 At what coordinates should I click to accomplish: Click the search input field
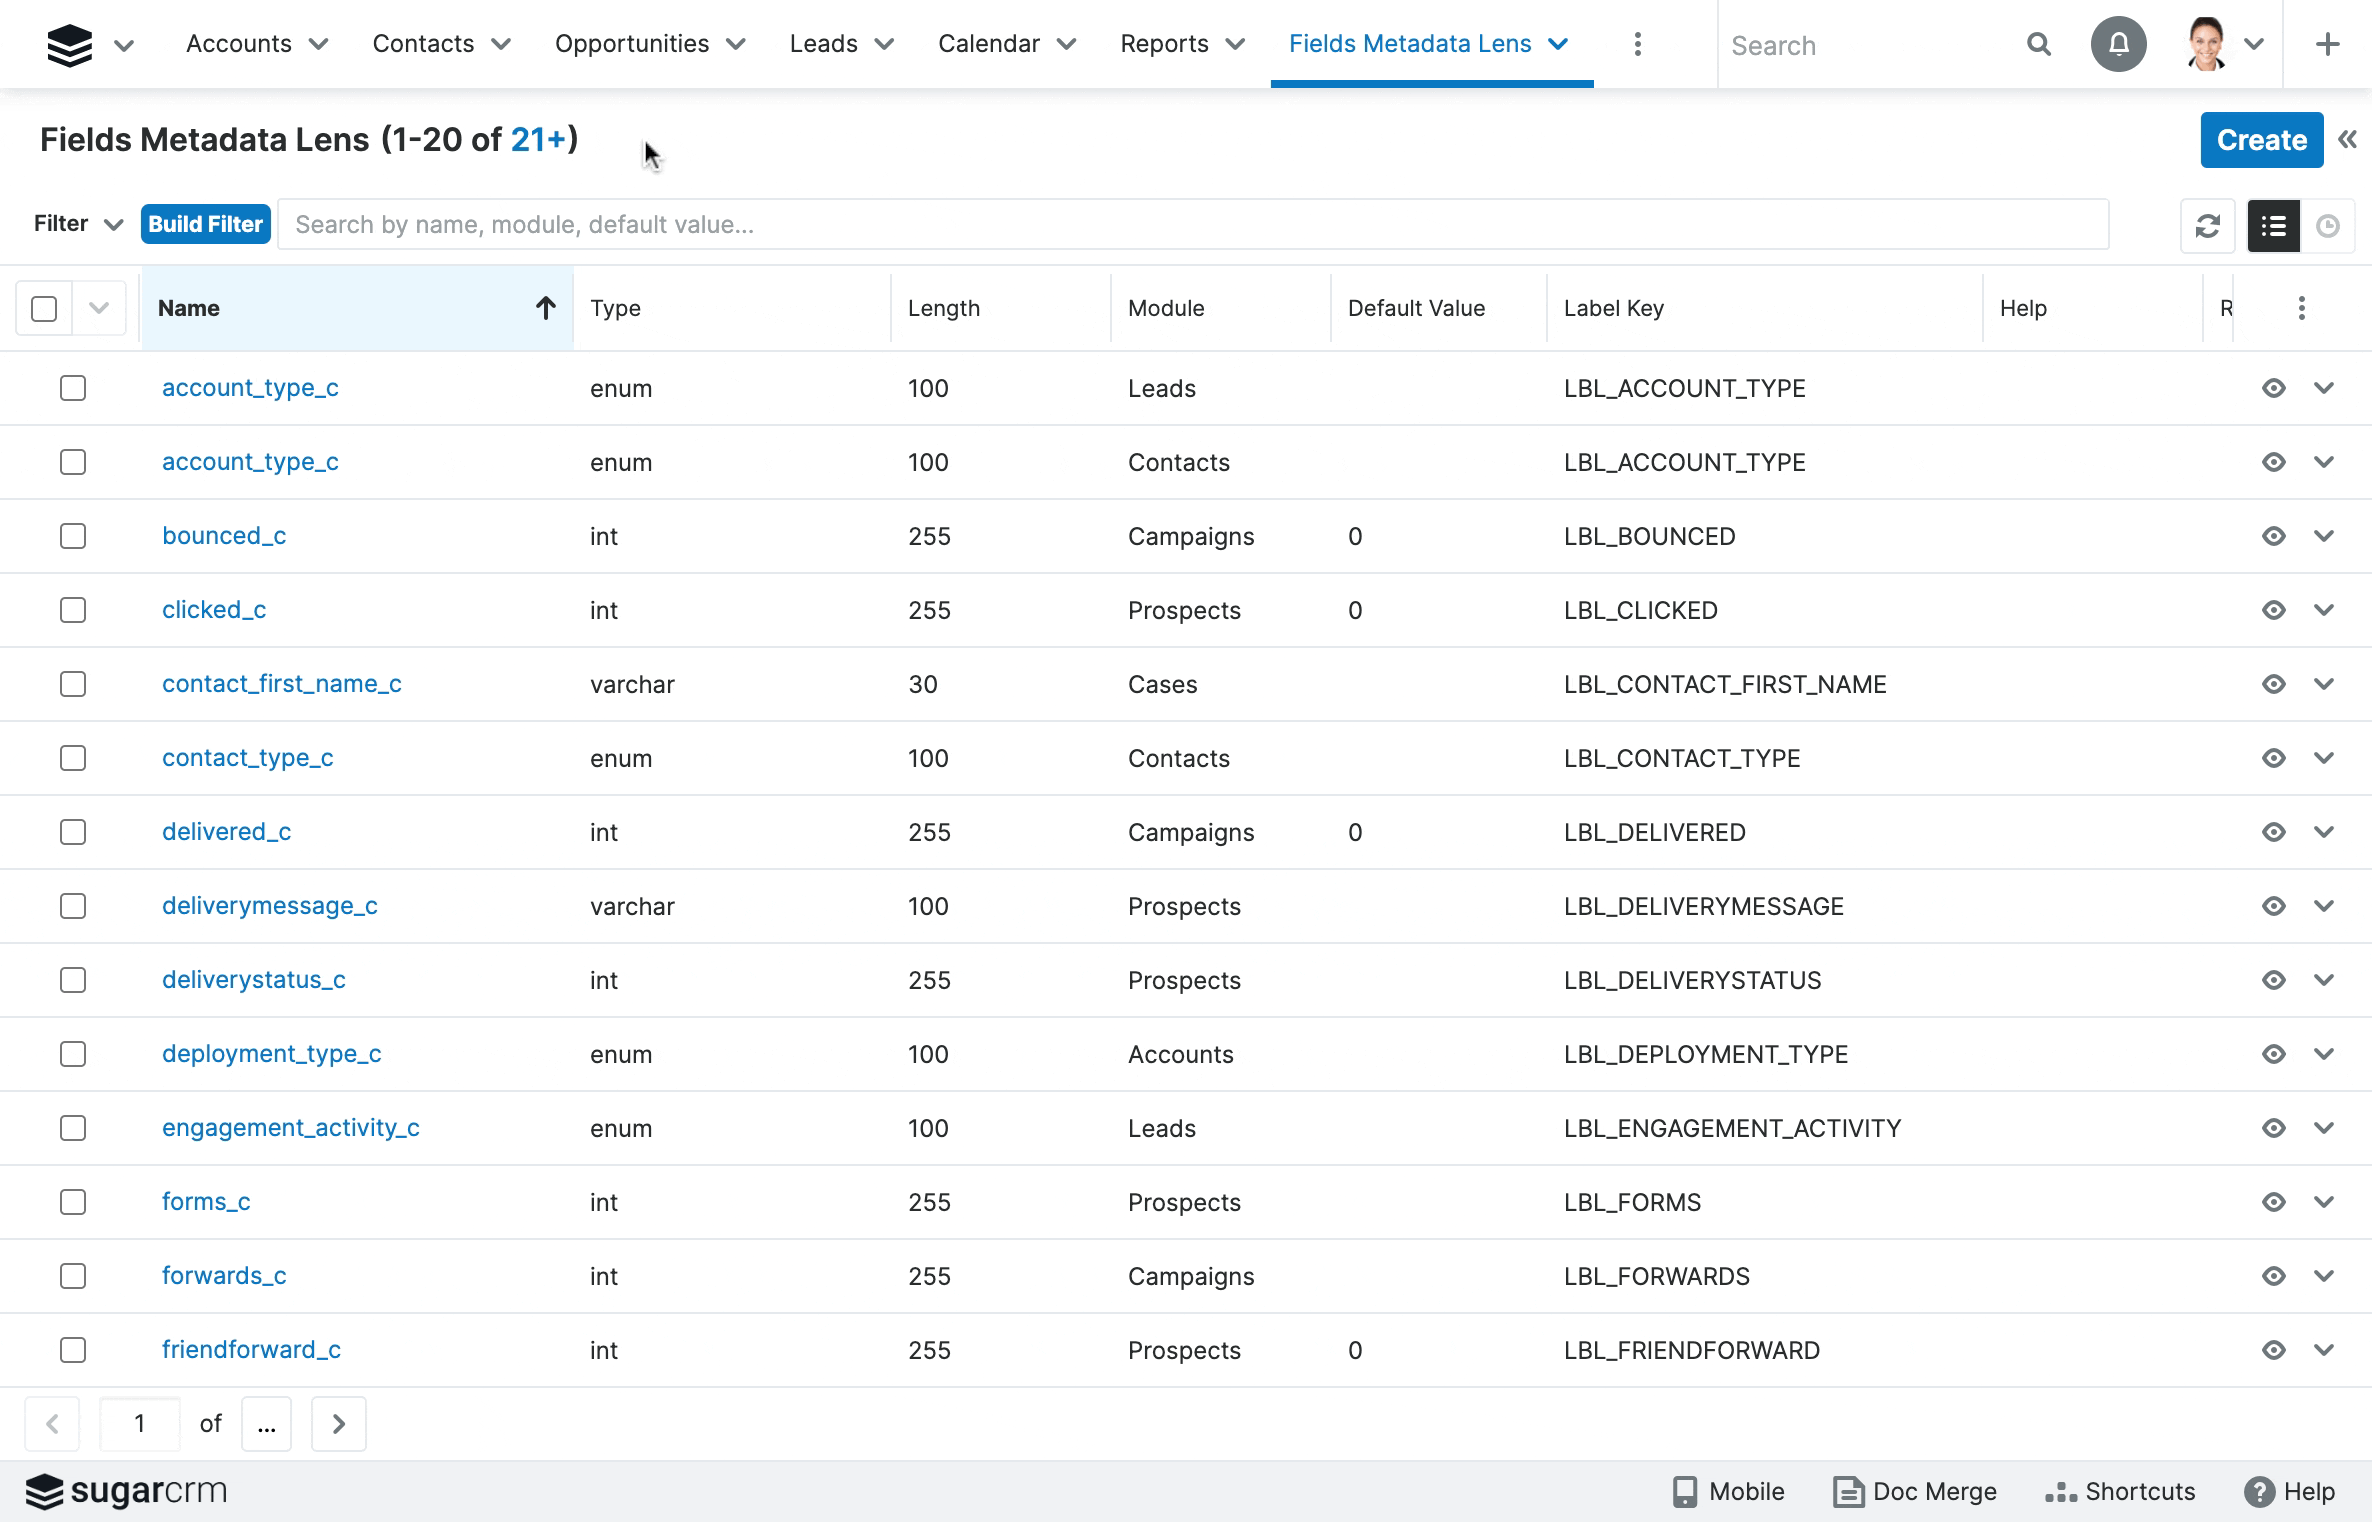click(1191, 223)
